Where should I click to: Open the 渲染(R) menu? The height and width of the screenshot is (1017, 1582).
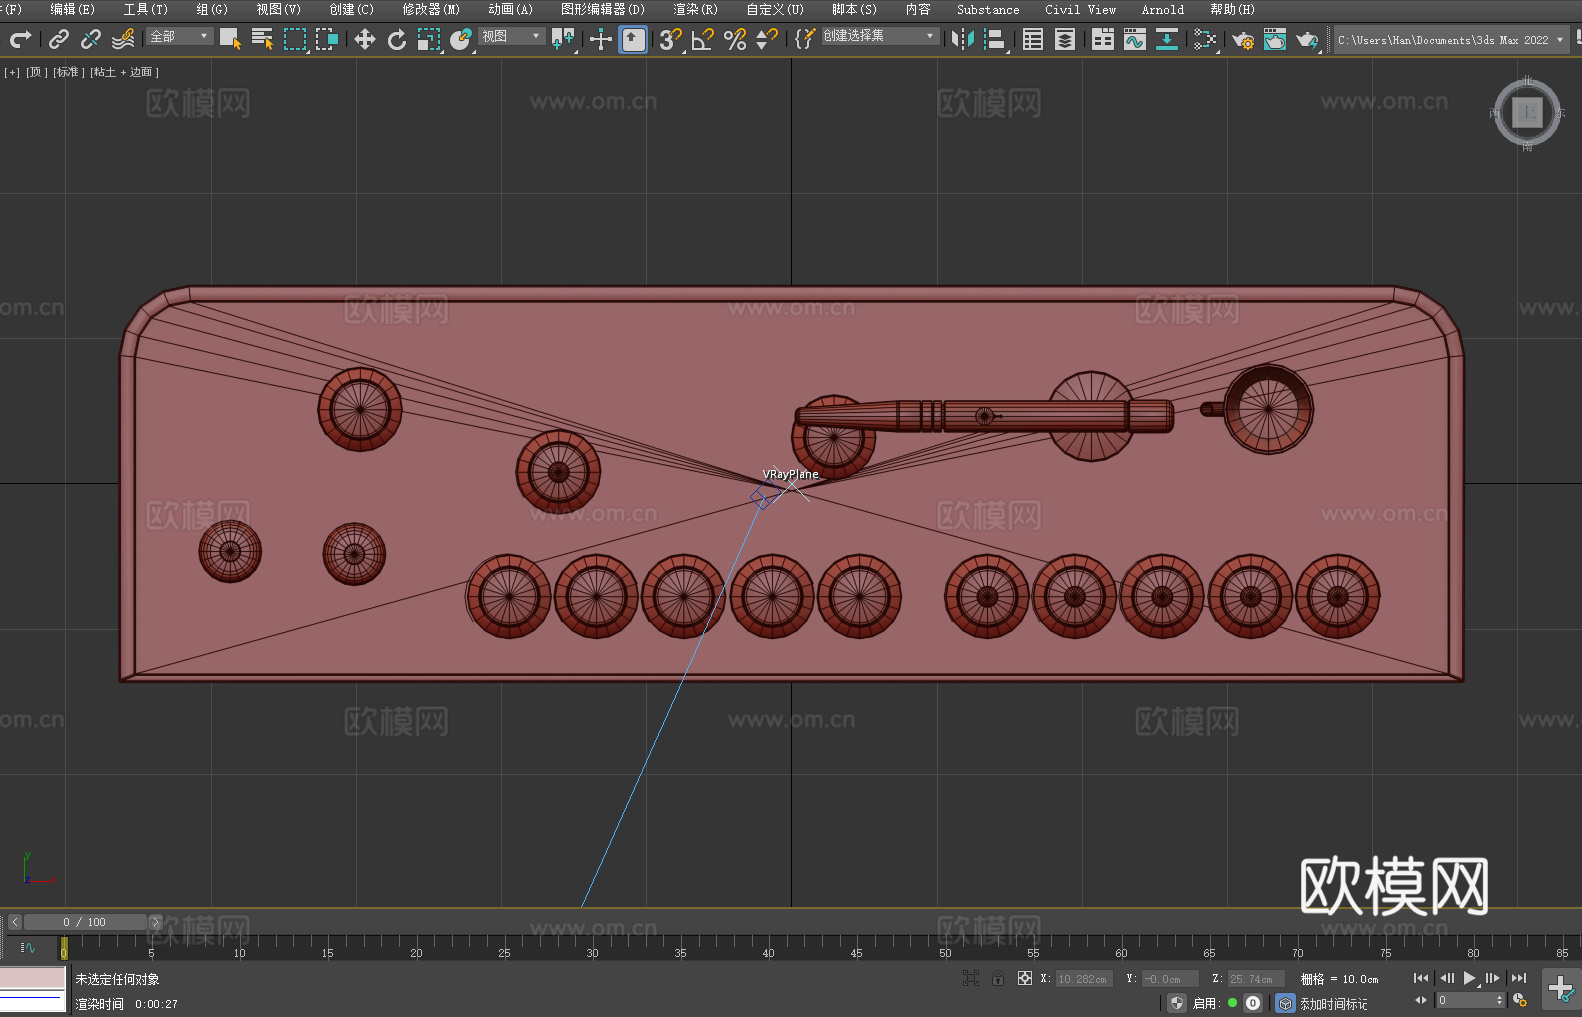tap(695, 9)
